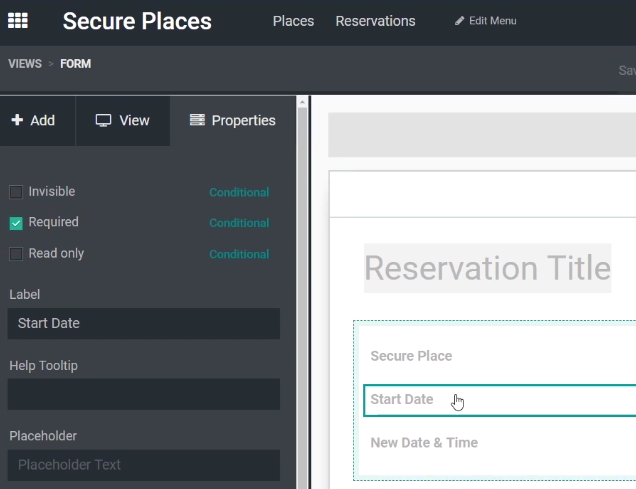
Task: Open Conditional settings for Required
Action: (239, 223)
